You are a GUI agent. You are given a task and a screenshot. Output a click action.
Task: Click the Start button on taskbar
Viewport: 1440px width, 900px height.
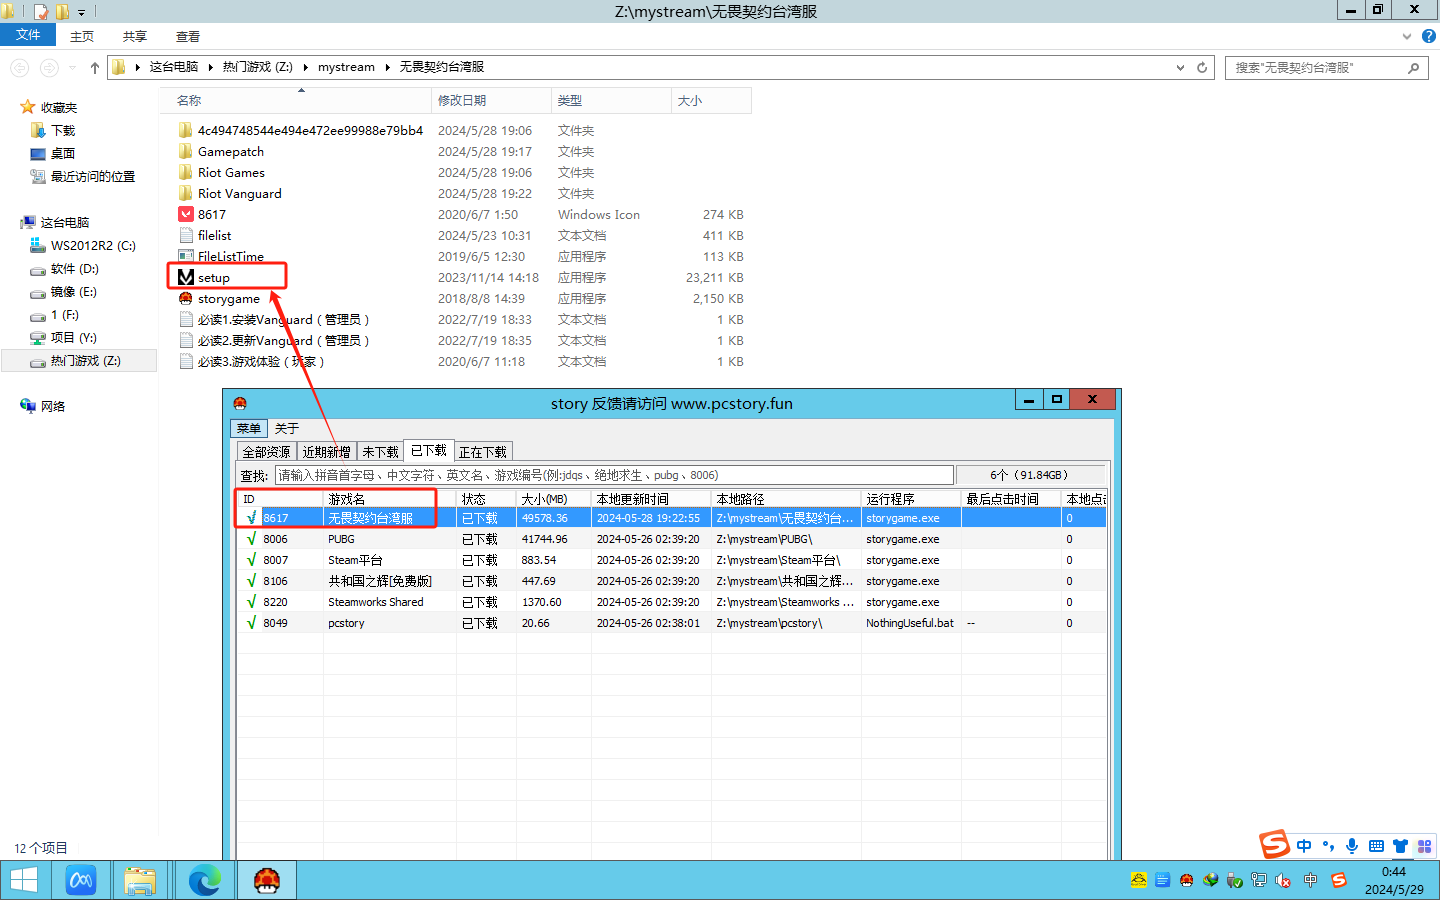(24, 880)
